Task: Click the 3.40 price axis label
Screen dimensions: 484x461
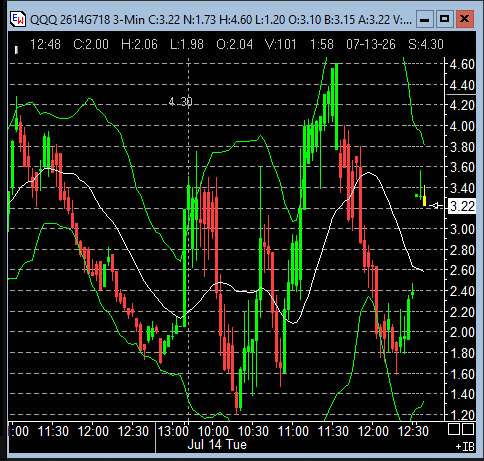Action: [462, 188]
